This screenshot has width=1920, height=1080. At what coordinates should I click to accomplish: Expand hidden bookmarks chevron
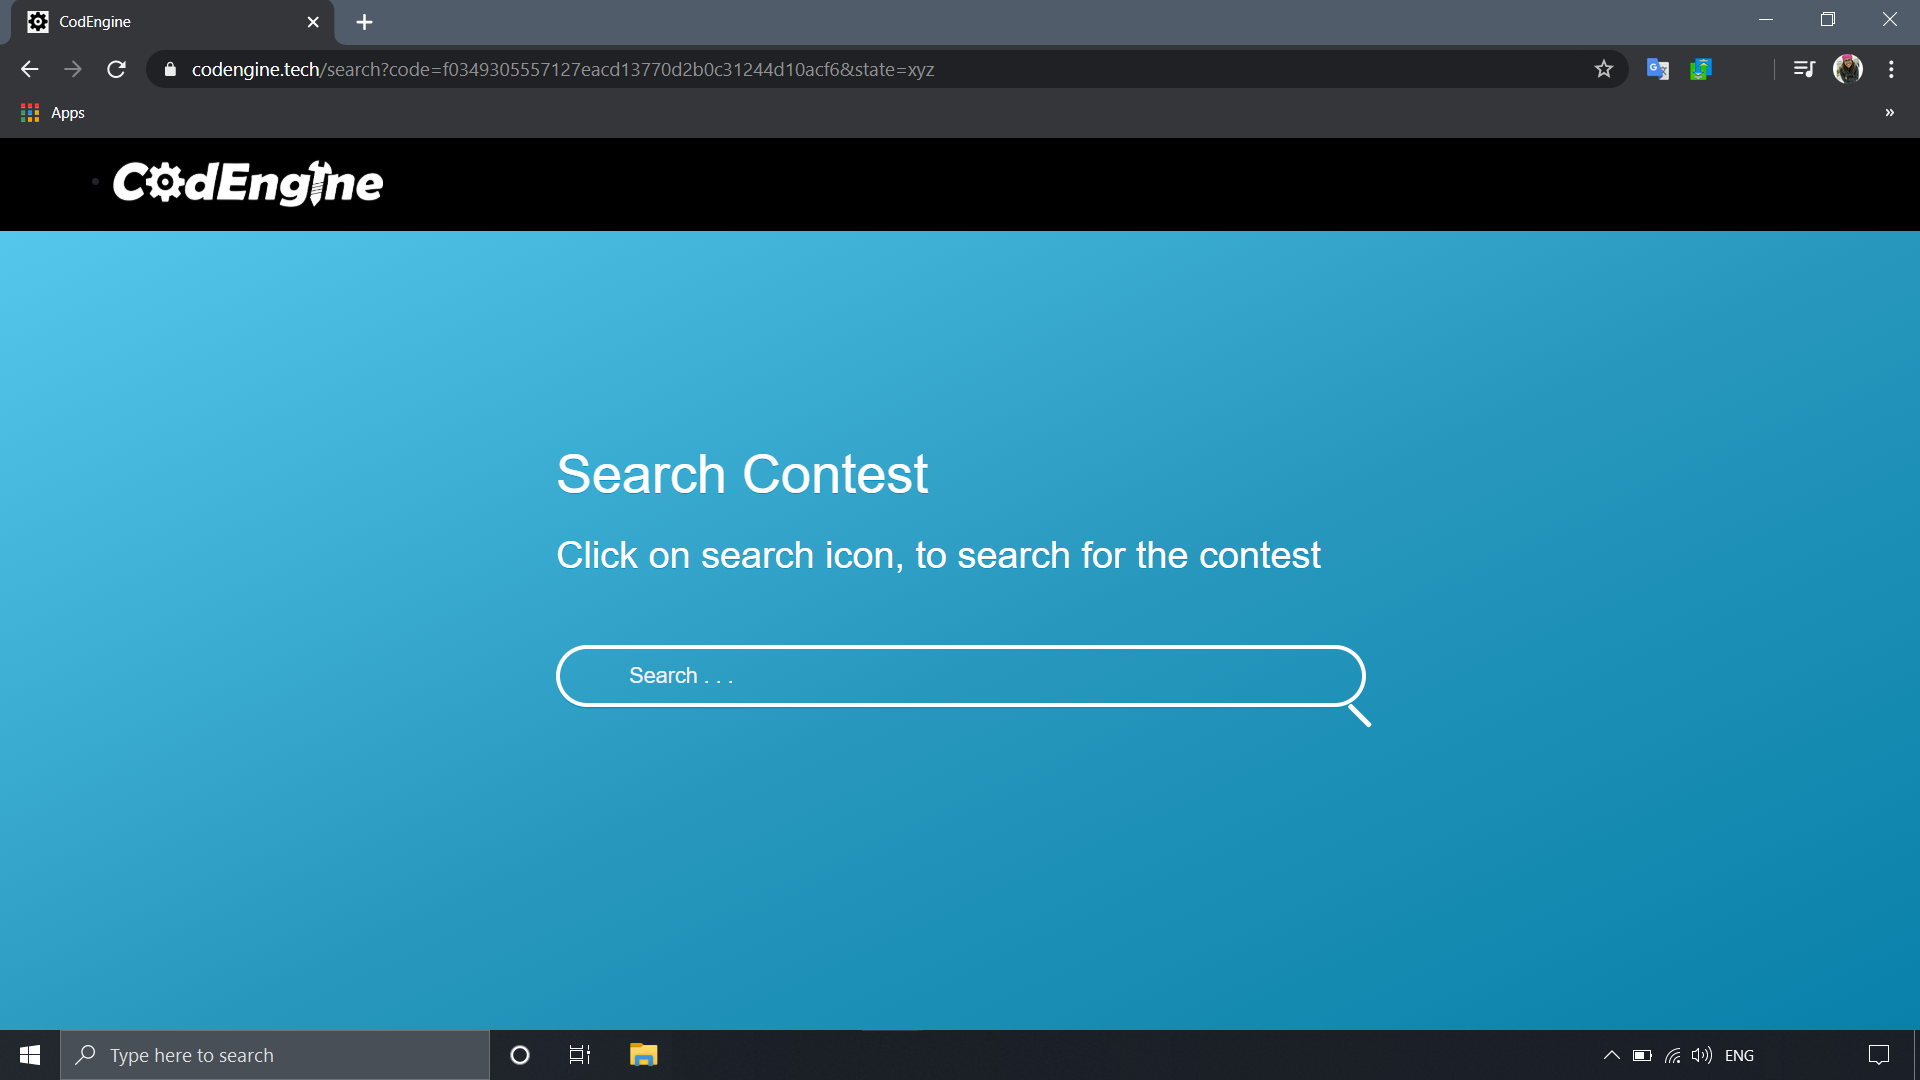pos(1889,113)
